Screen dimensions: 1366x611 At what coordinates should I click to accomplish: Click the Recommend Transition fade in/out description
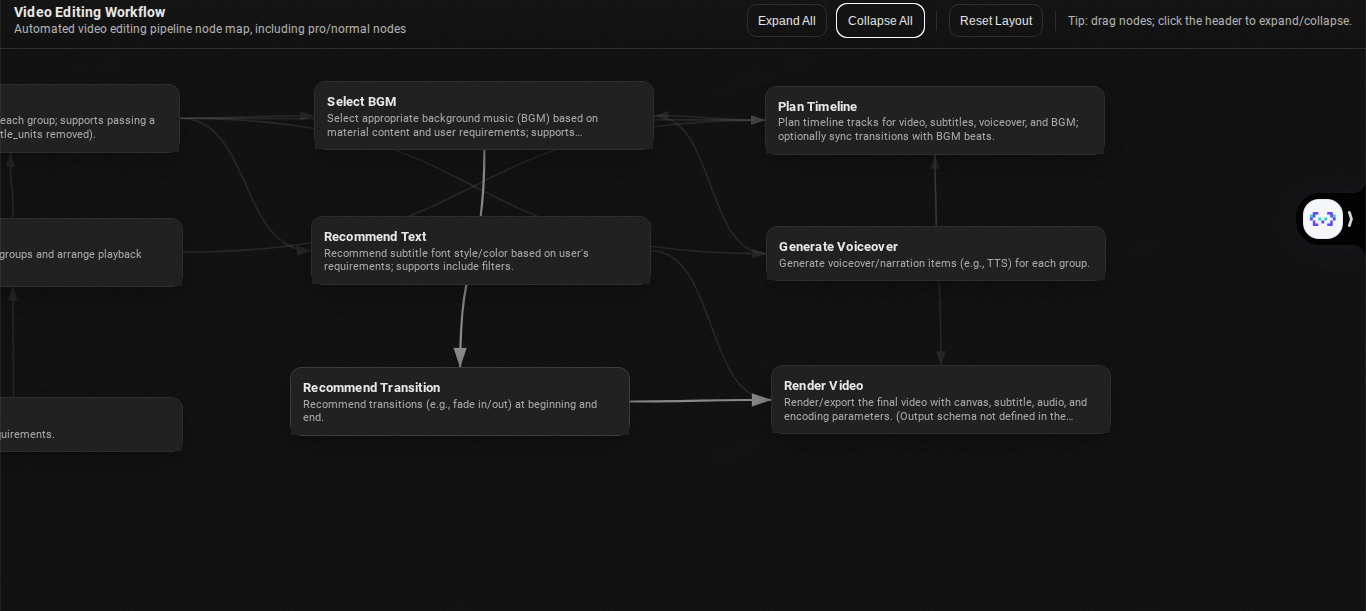(450, 411)
